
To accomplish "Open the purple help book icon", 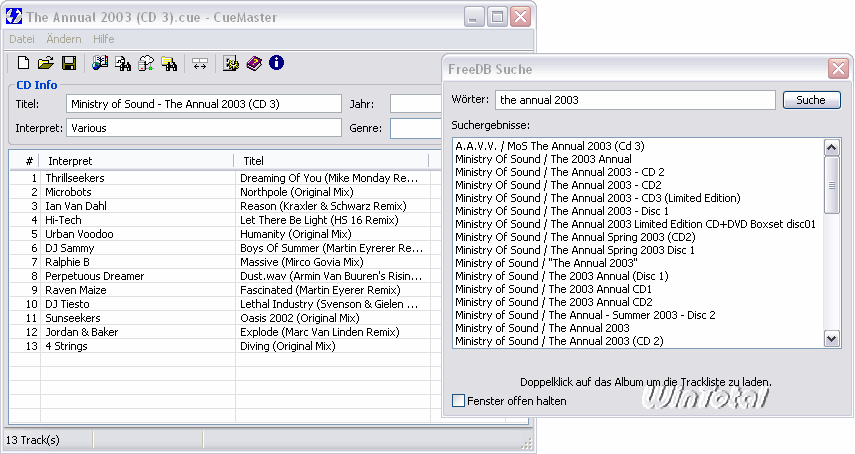I will click(x=254, y=63).
